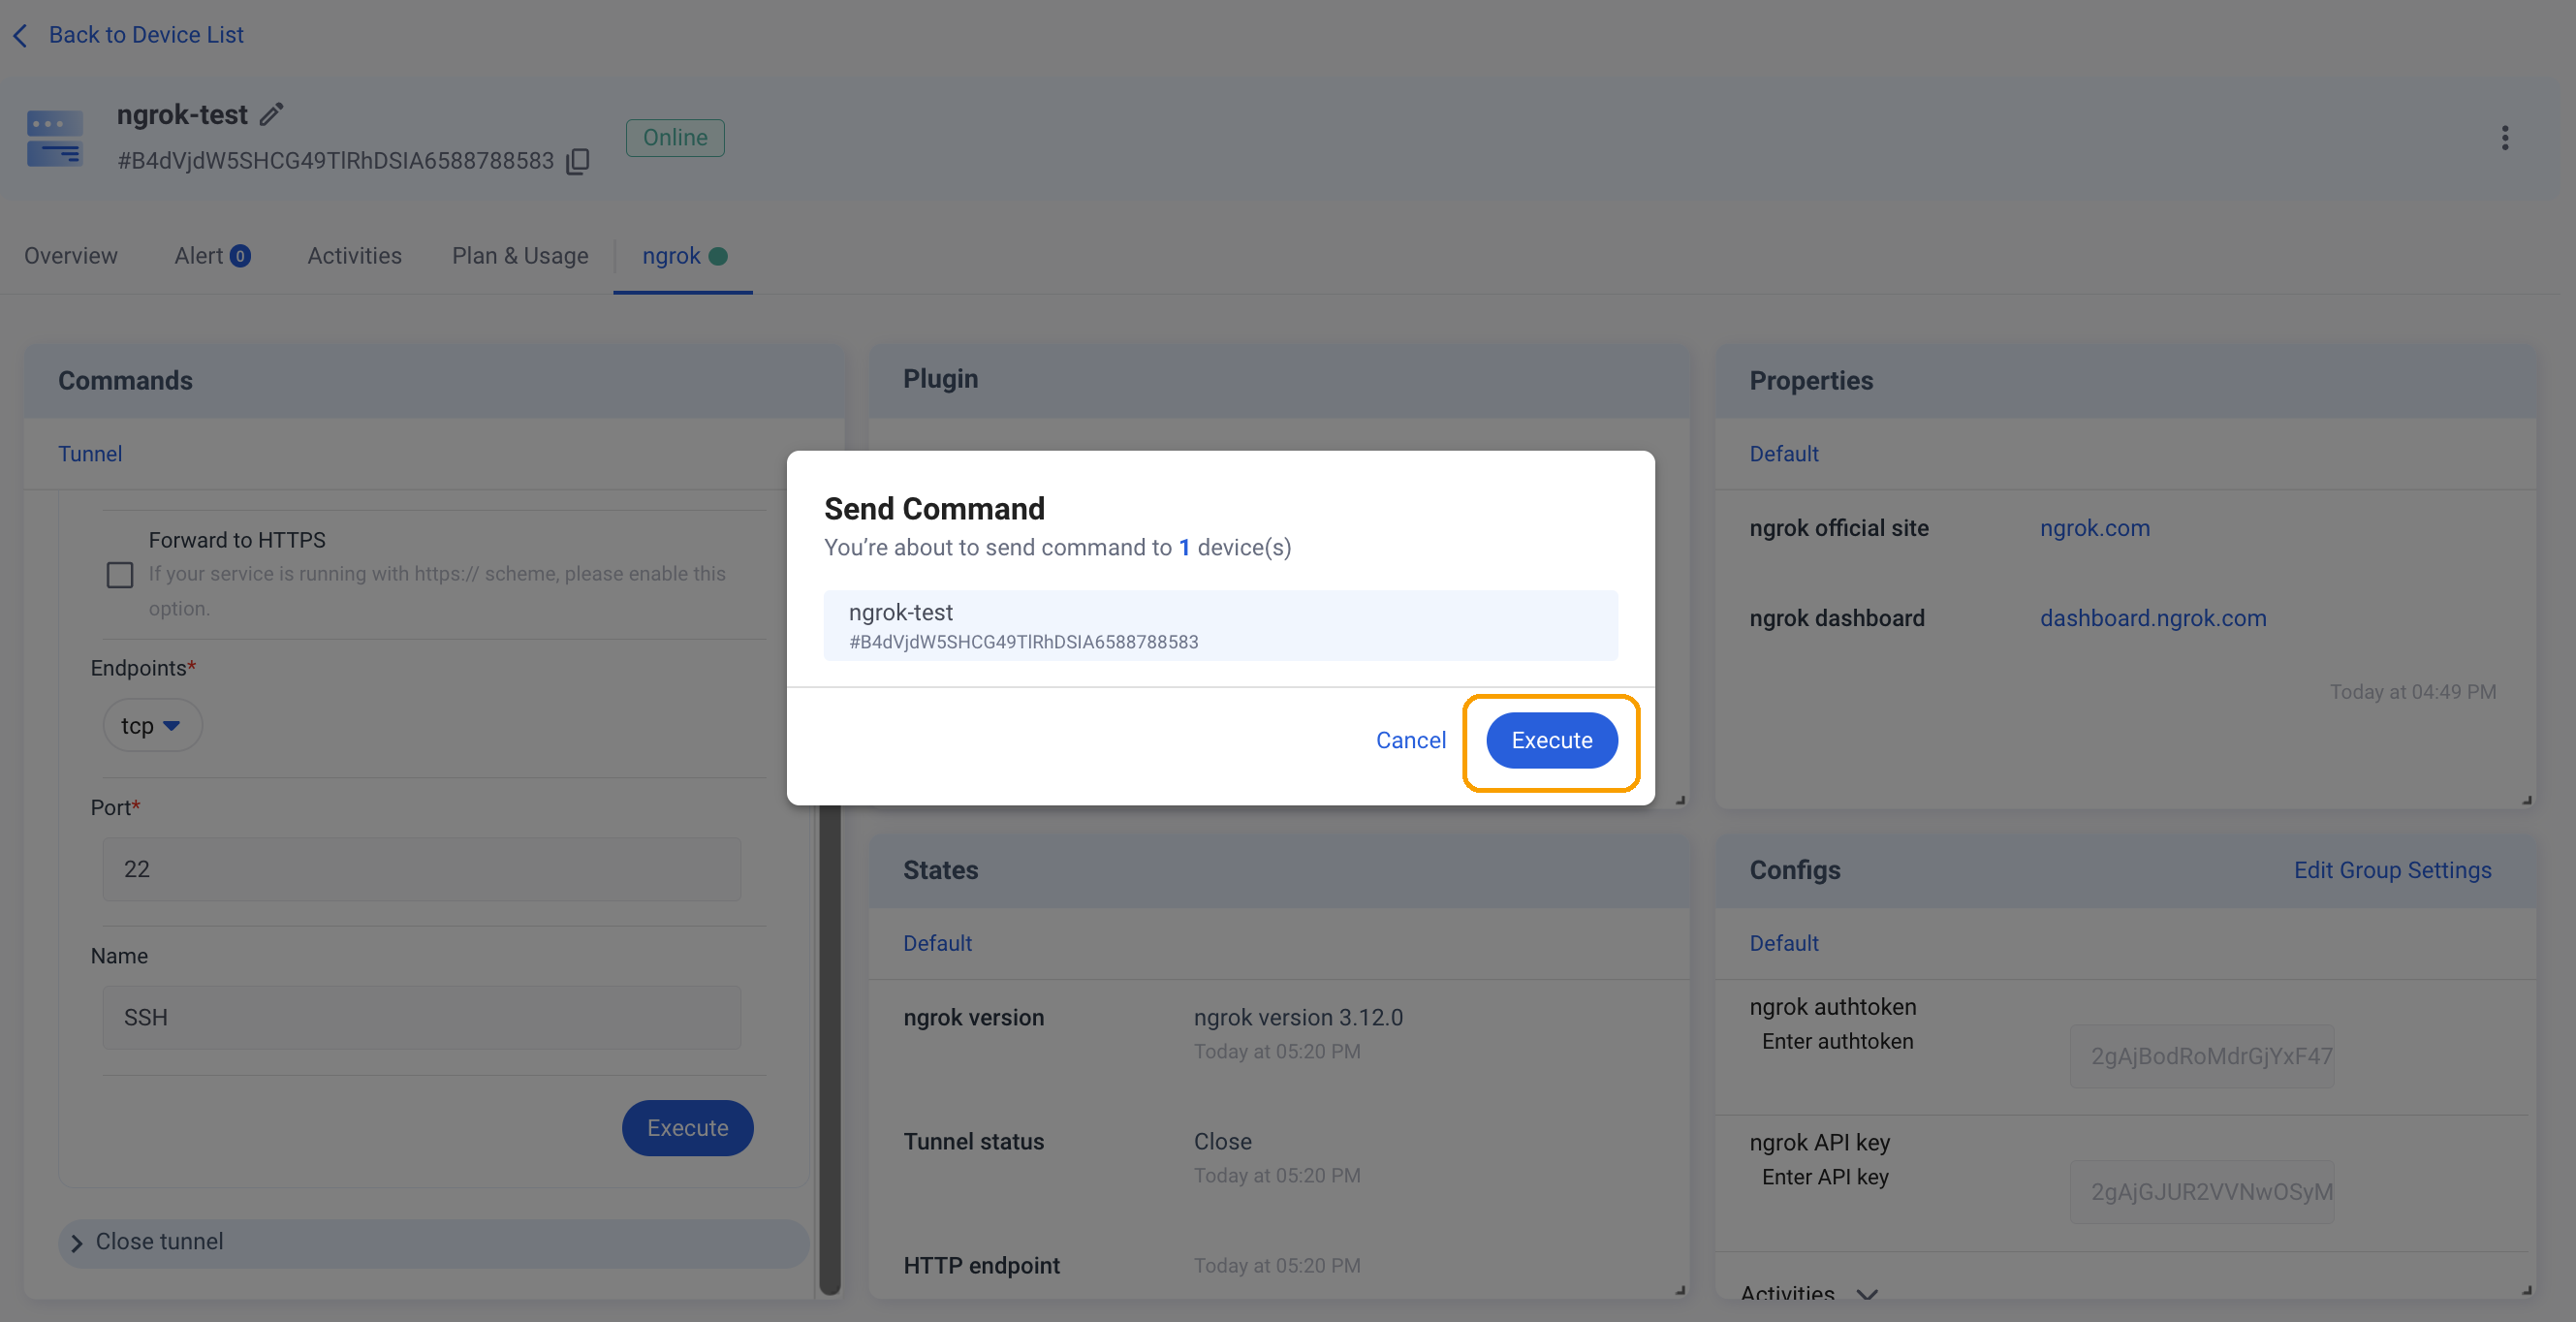Collapse the Activities section in Configs
The height and width of the screenshot is (1322, 2576).
pyautogui.click(x=1866, y=1294)
